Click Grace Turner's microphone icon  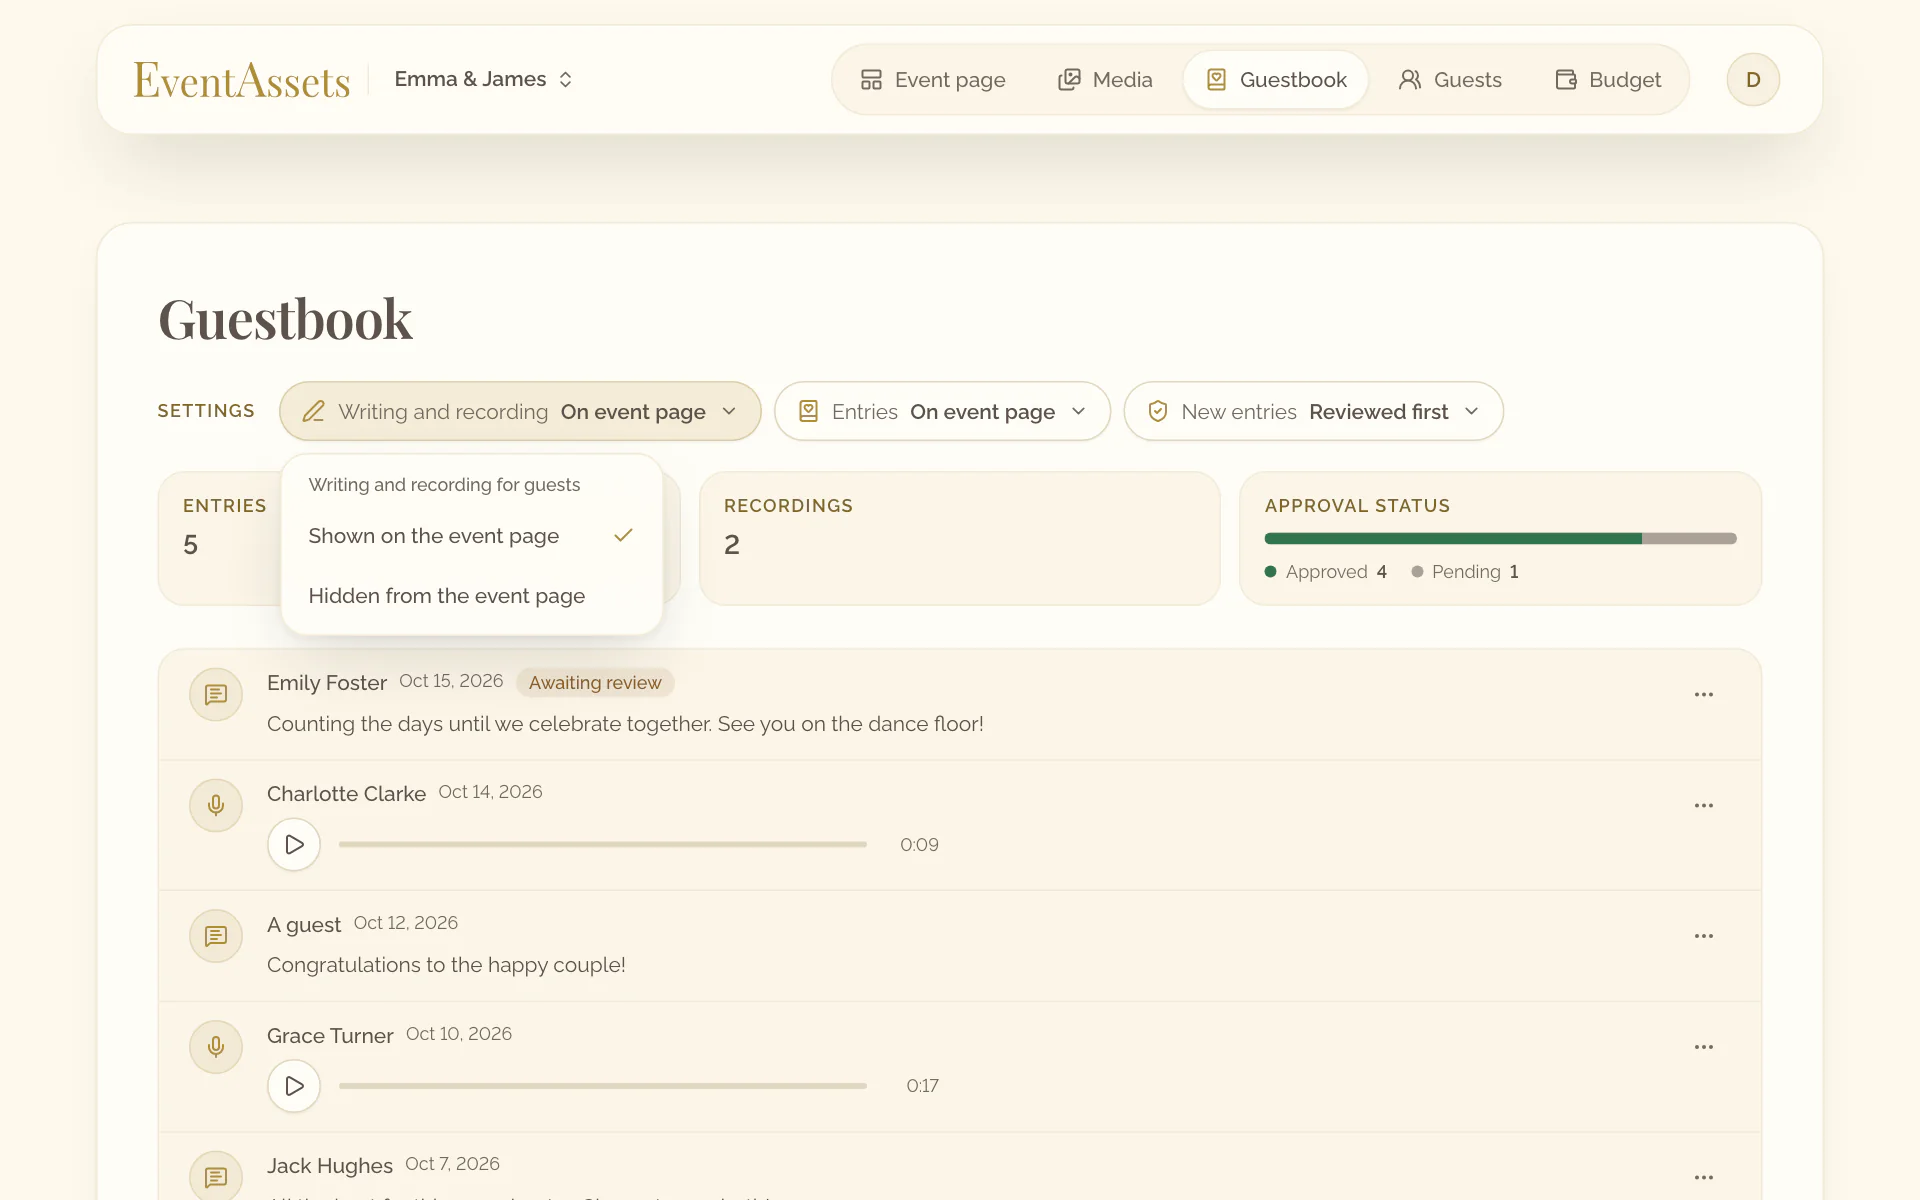click(216, 1048)
